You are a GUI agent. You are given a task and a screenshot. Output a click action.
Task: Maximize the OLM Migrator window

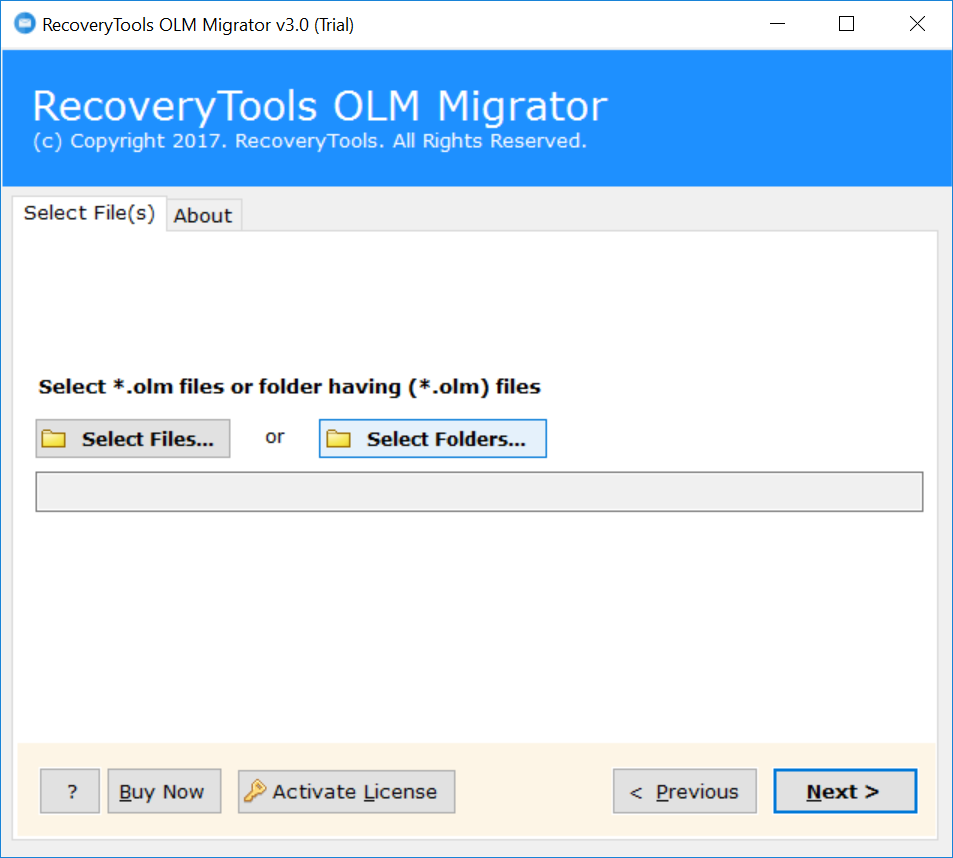click(x=846, y=24)
